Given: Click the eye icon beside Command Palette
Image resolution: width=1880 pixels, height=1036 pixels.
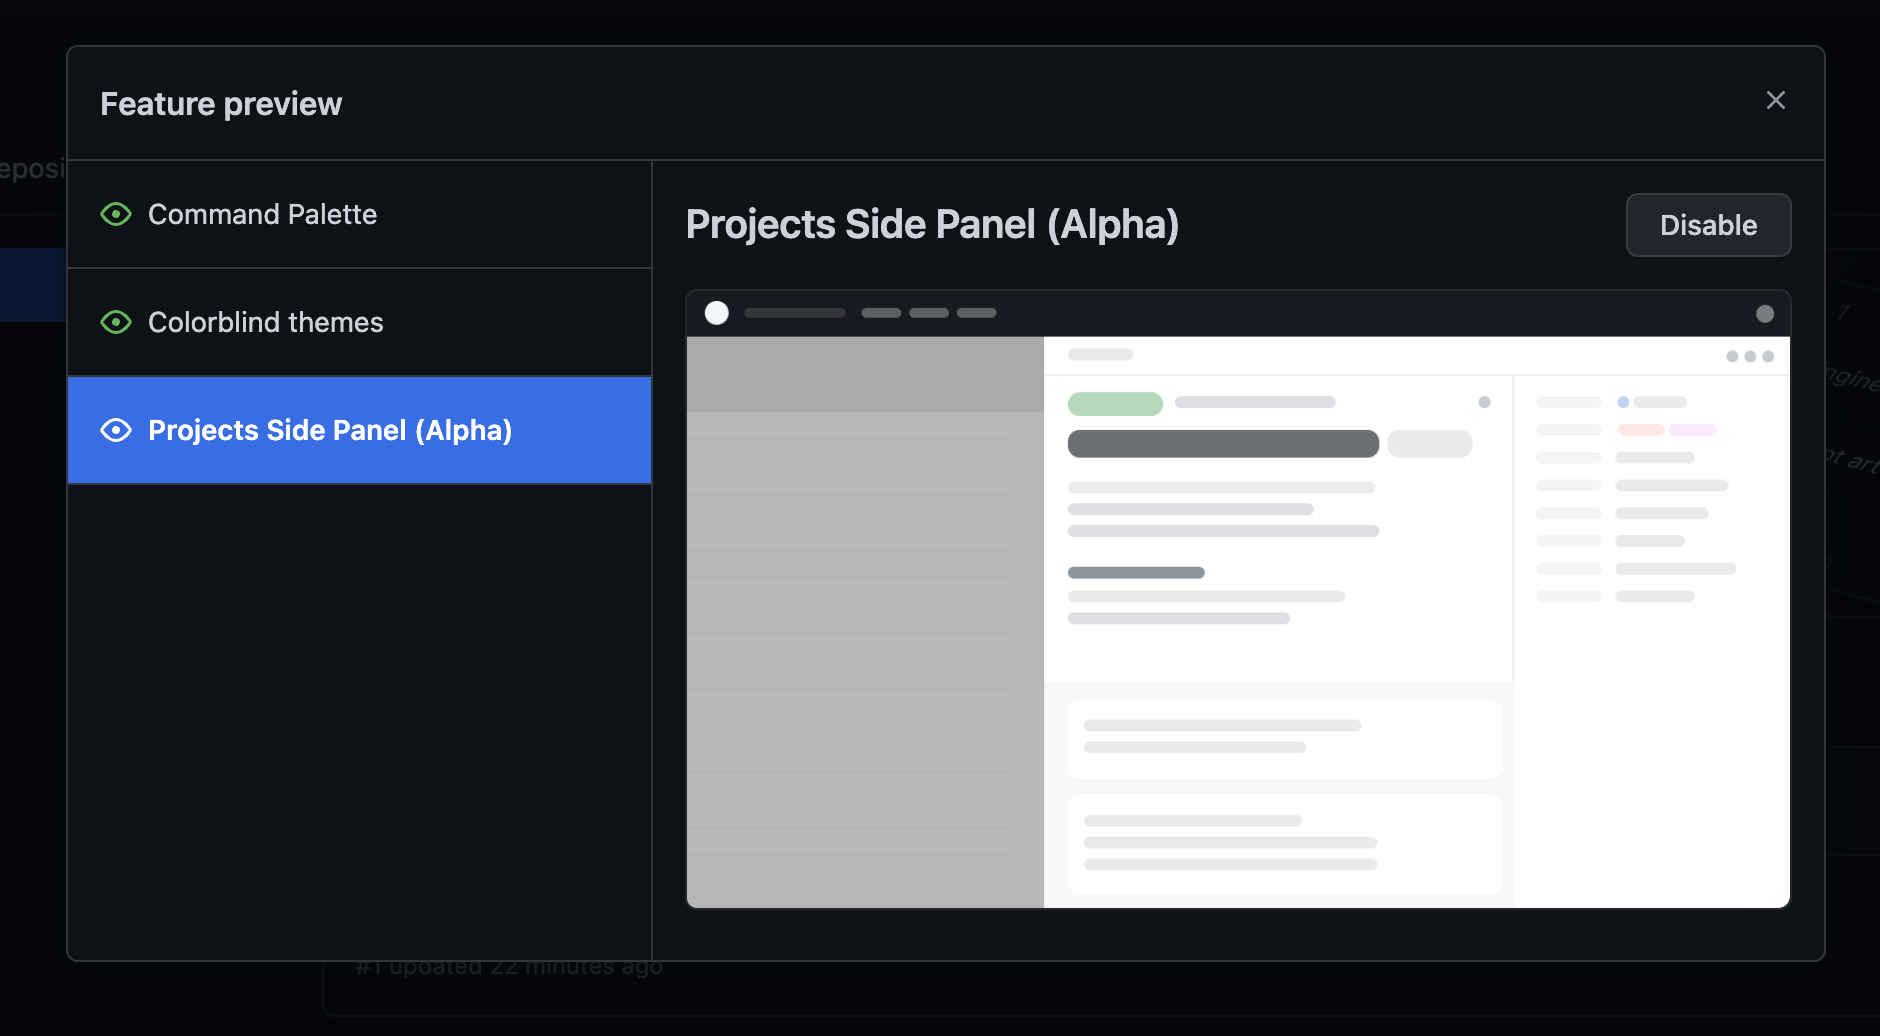Looking at the screenshot, I should click(x=116, y=214).
